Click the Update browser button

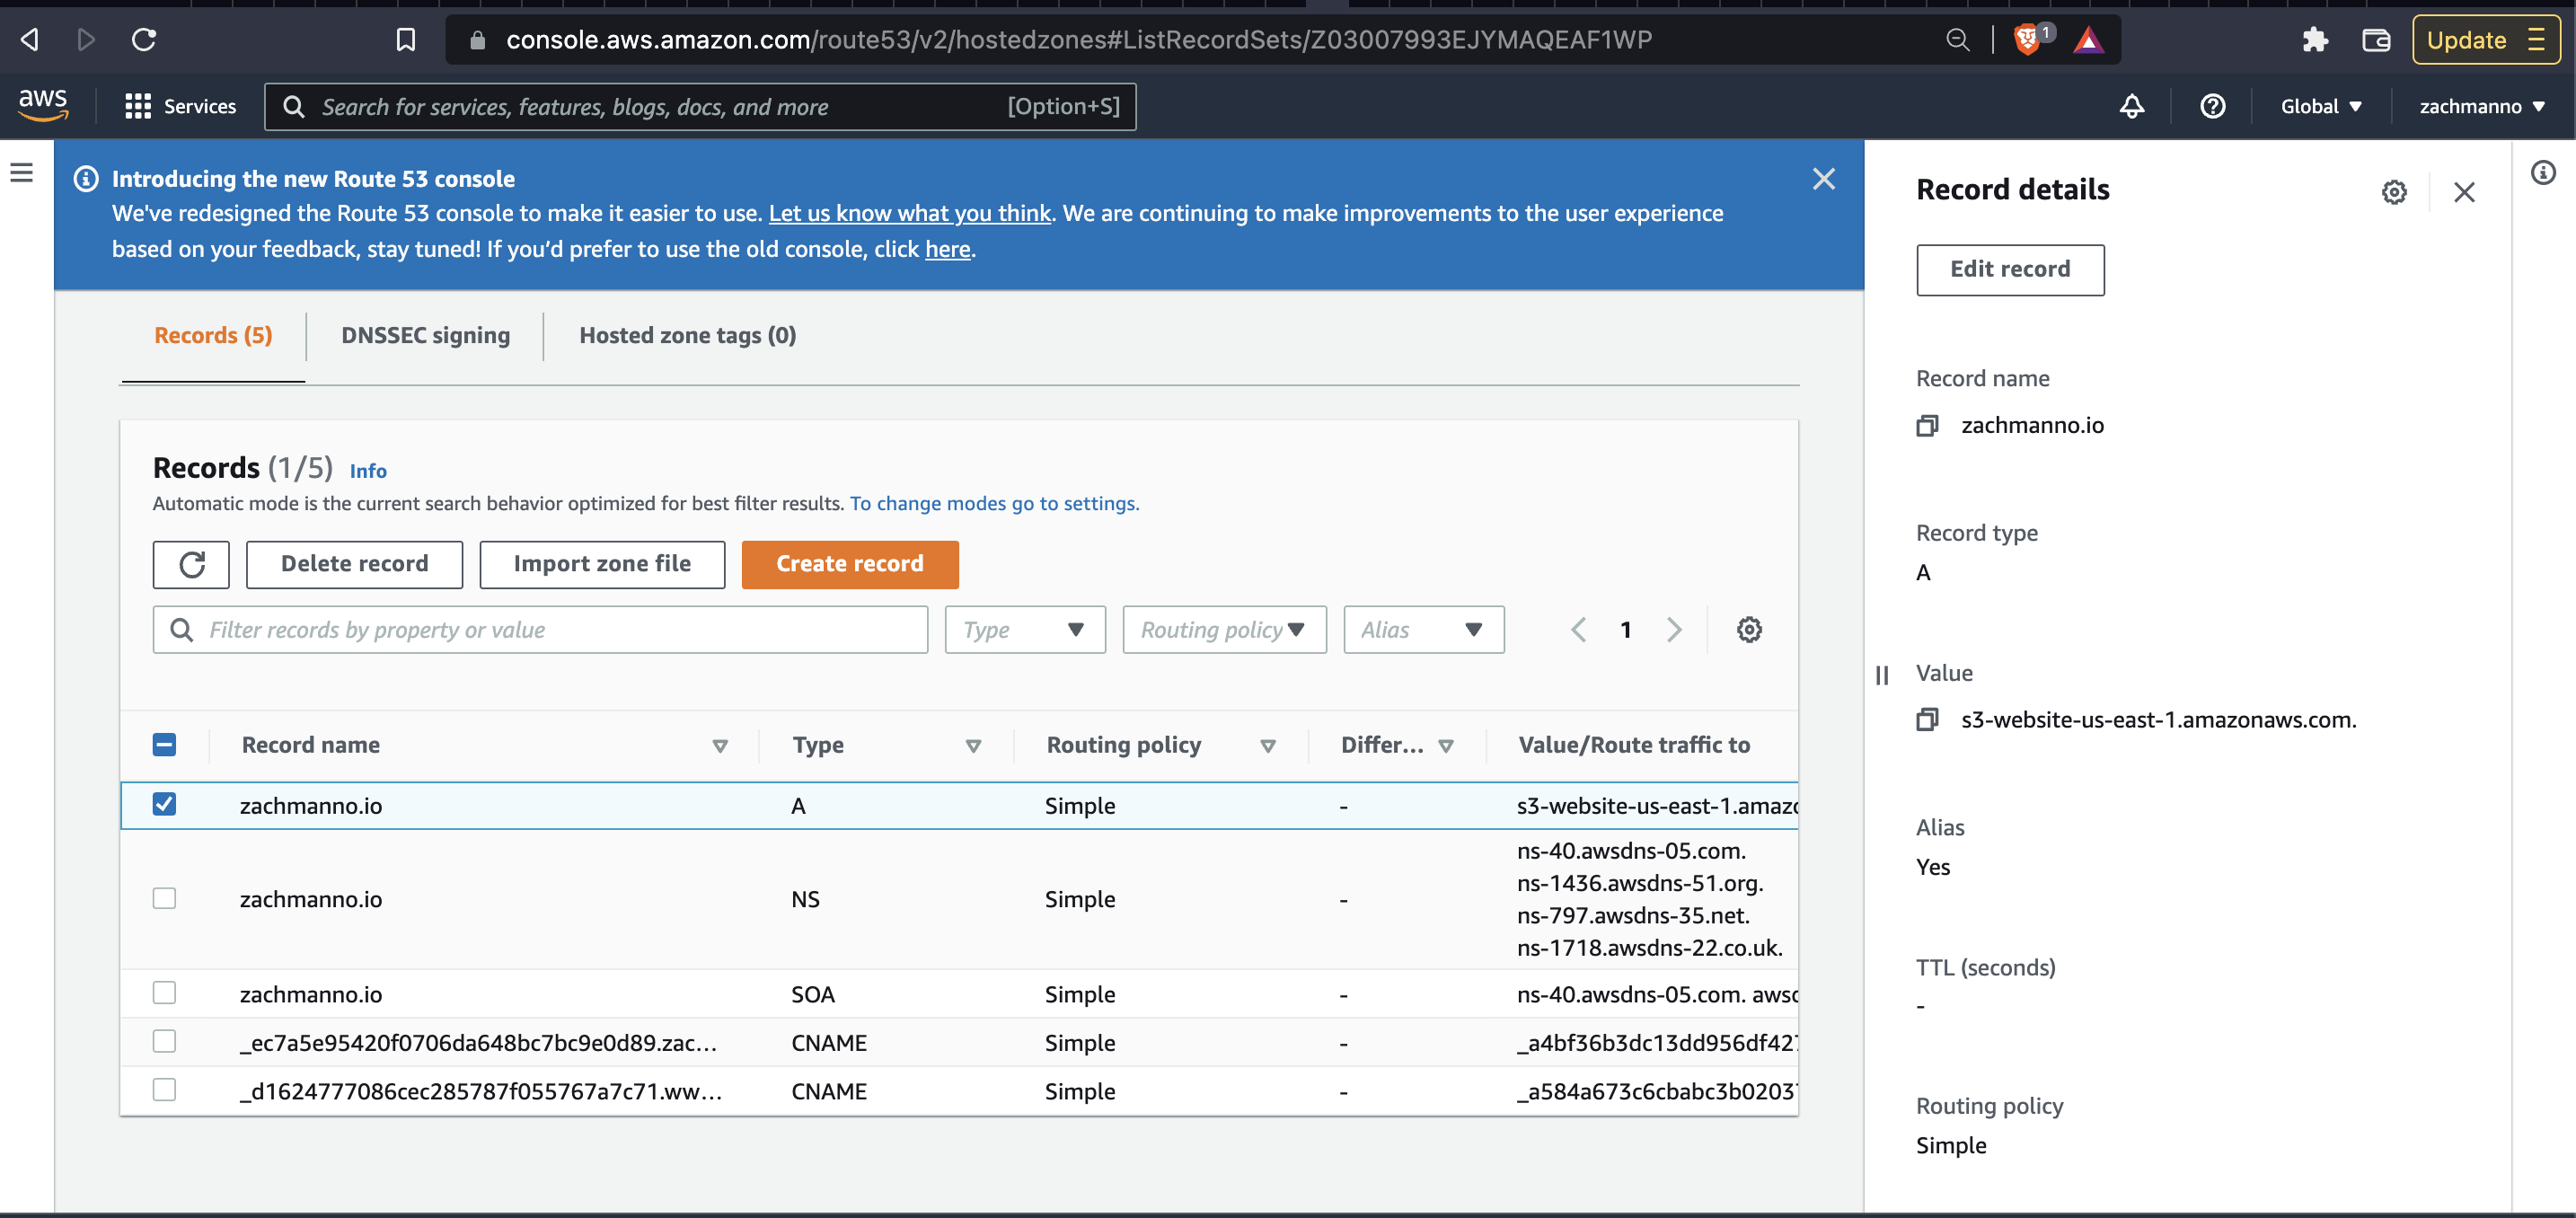[2486, 40]
